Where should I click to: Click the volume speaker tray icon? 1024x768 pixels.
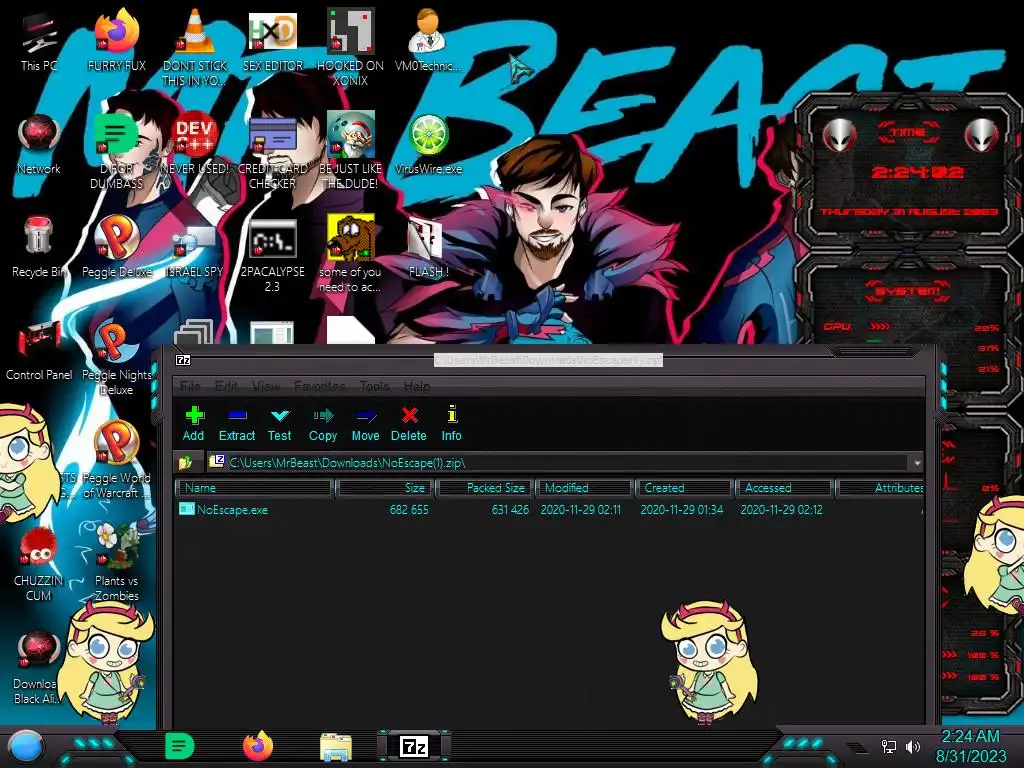912,746
